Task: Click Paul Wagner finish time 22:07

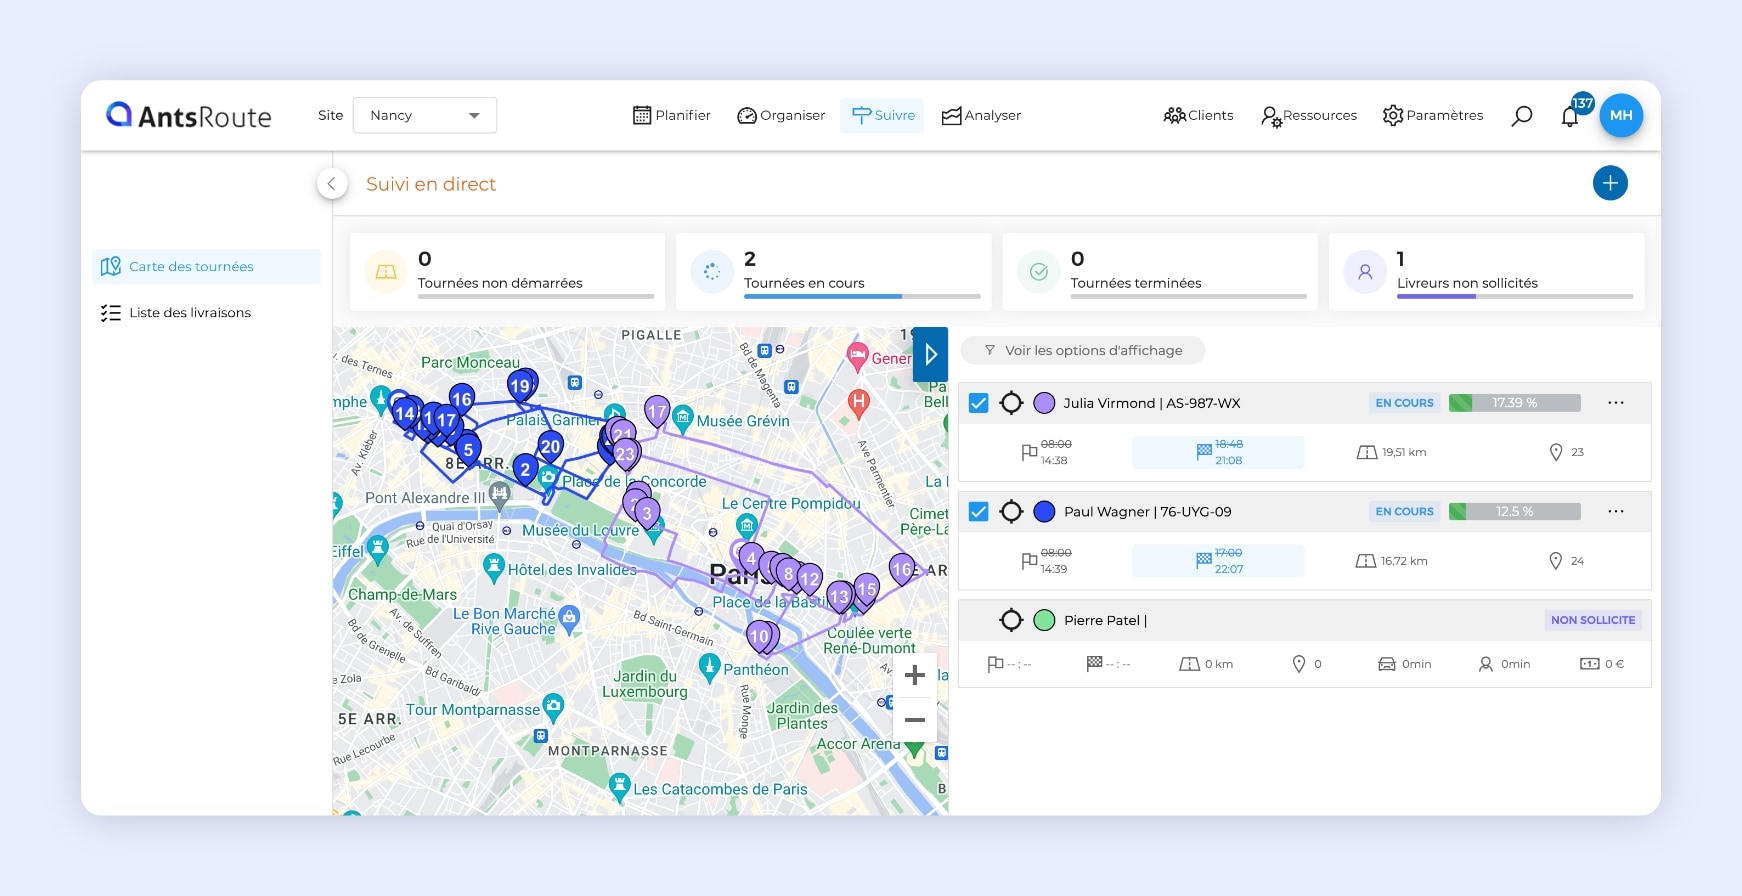Action: (1229, 569)
